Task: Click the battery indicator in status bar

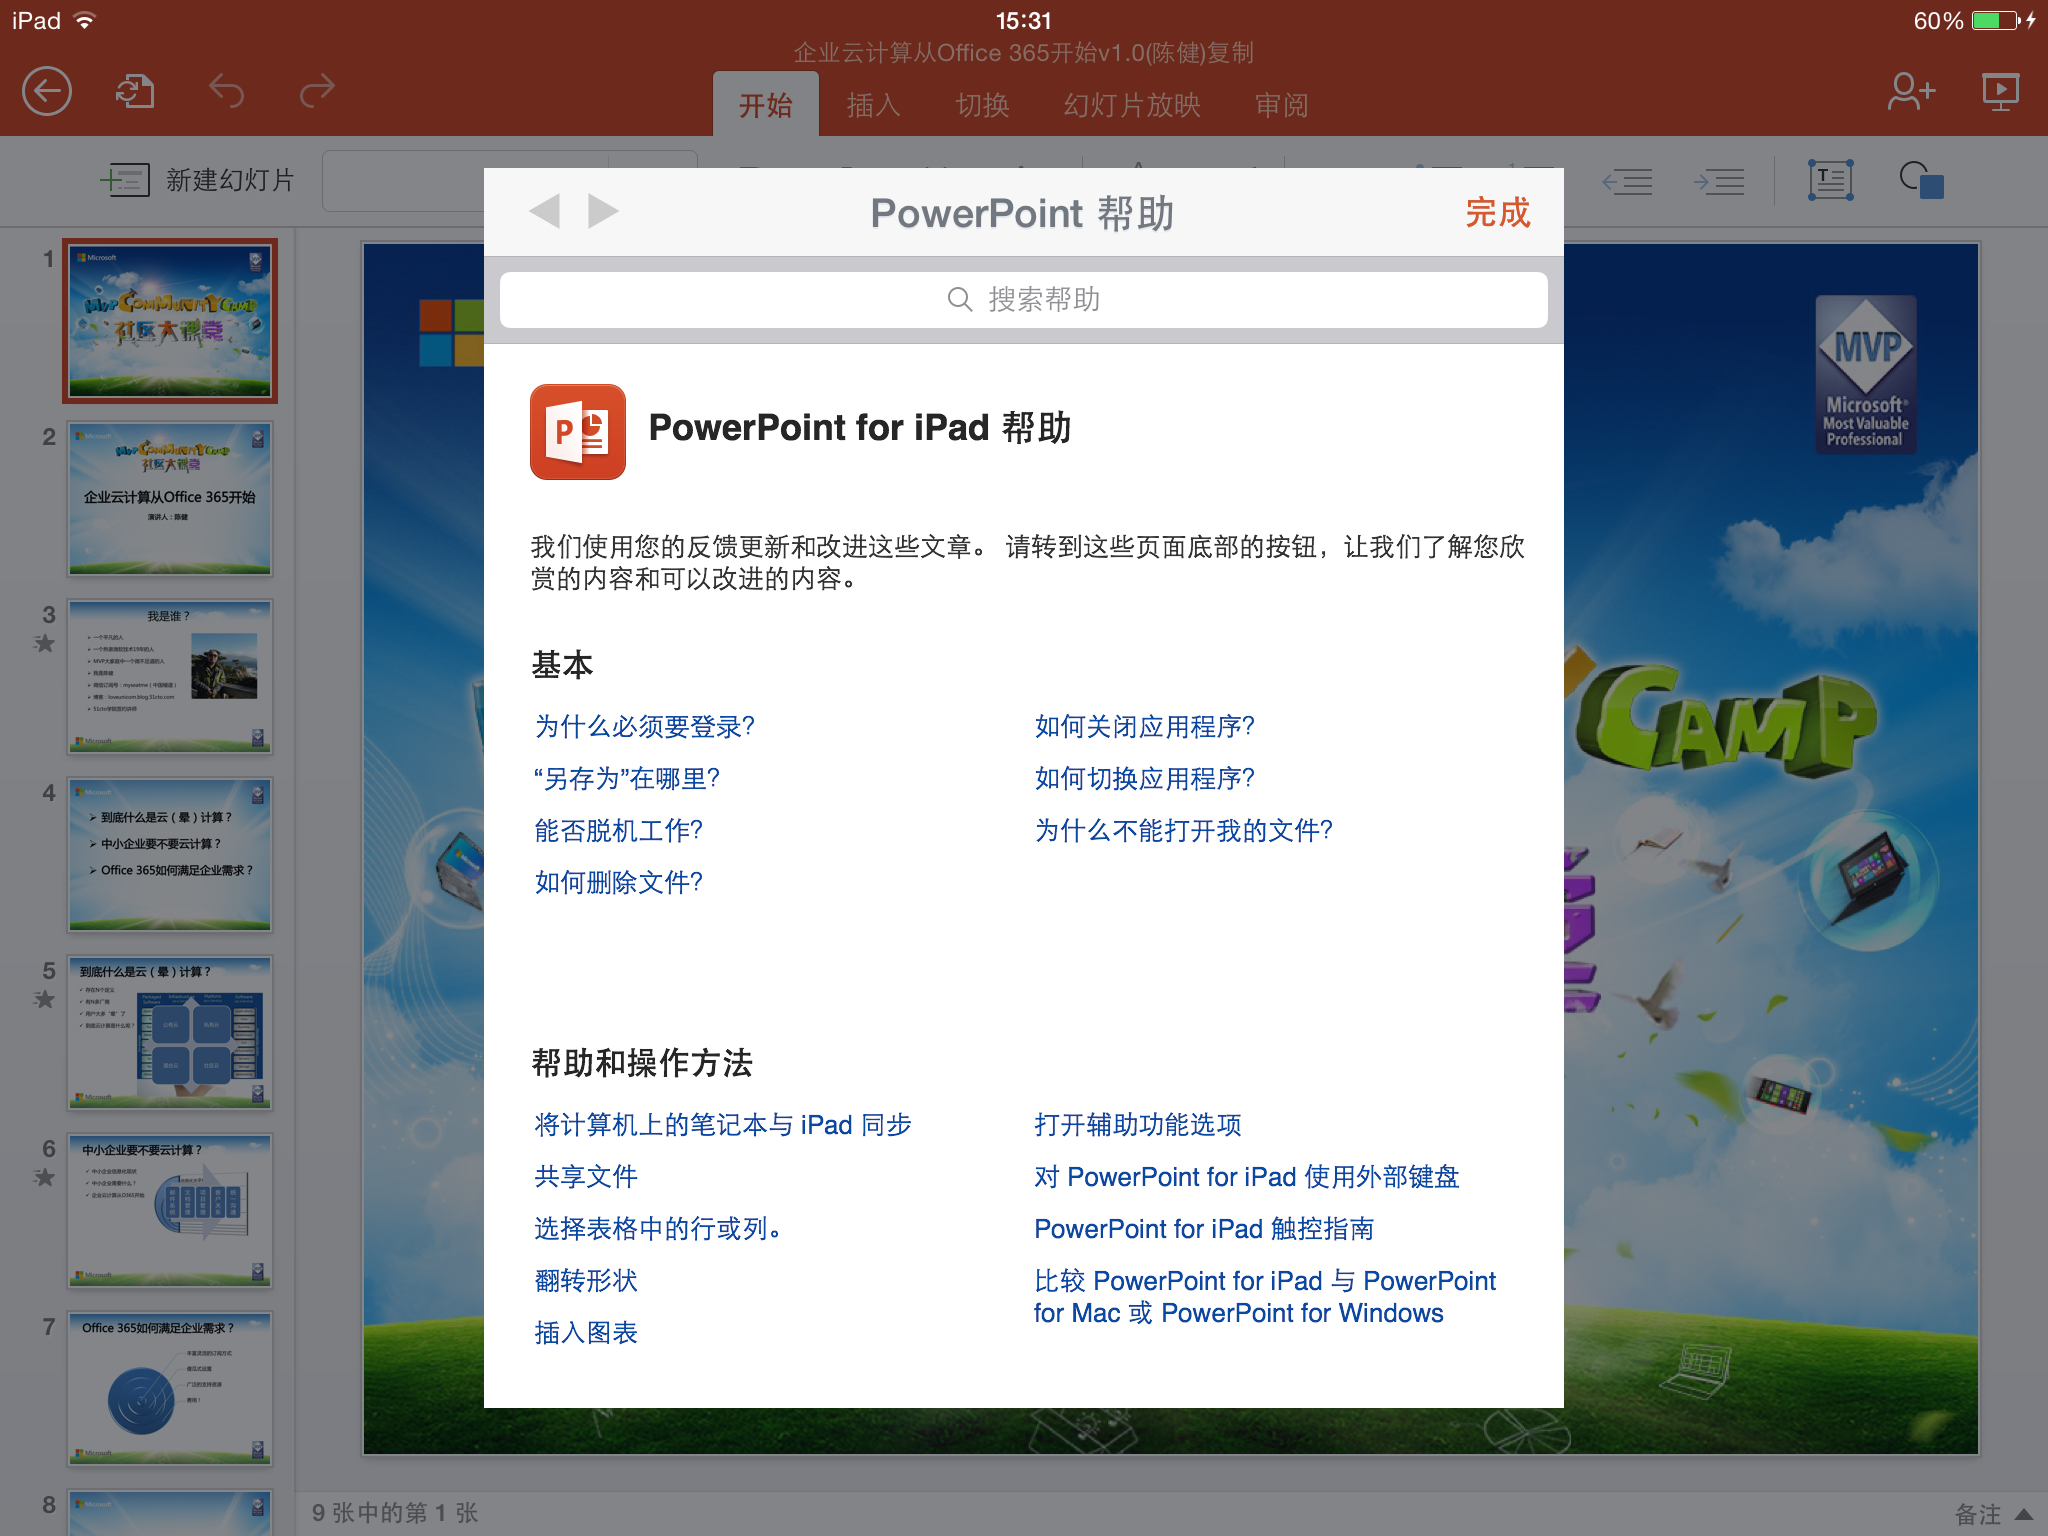Action: coord(1997,21)
